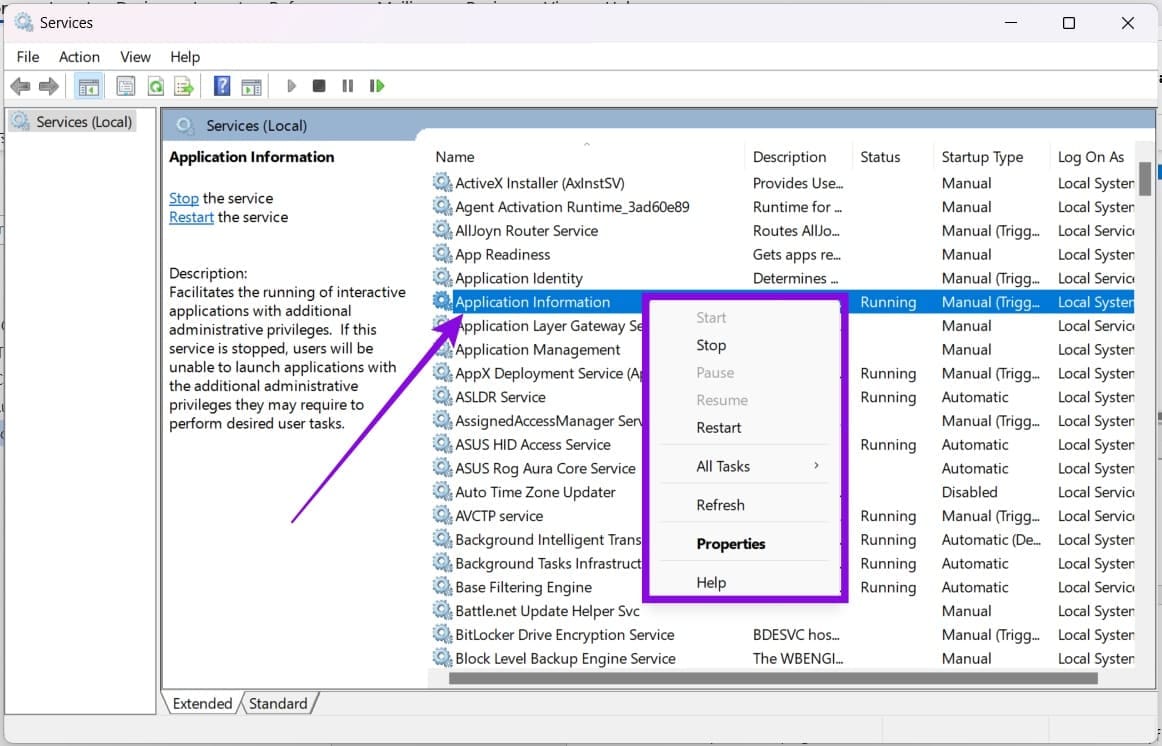Click the Stop the service link
1162x746 pixels.
[x=184, y=198]
